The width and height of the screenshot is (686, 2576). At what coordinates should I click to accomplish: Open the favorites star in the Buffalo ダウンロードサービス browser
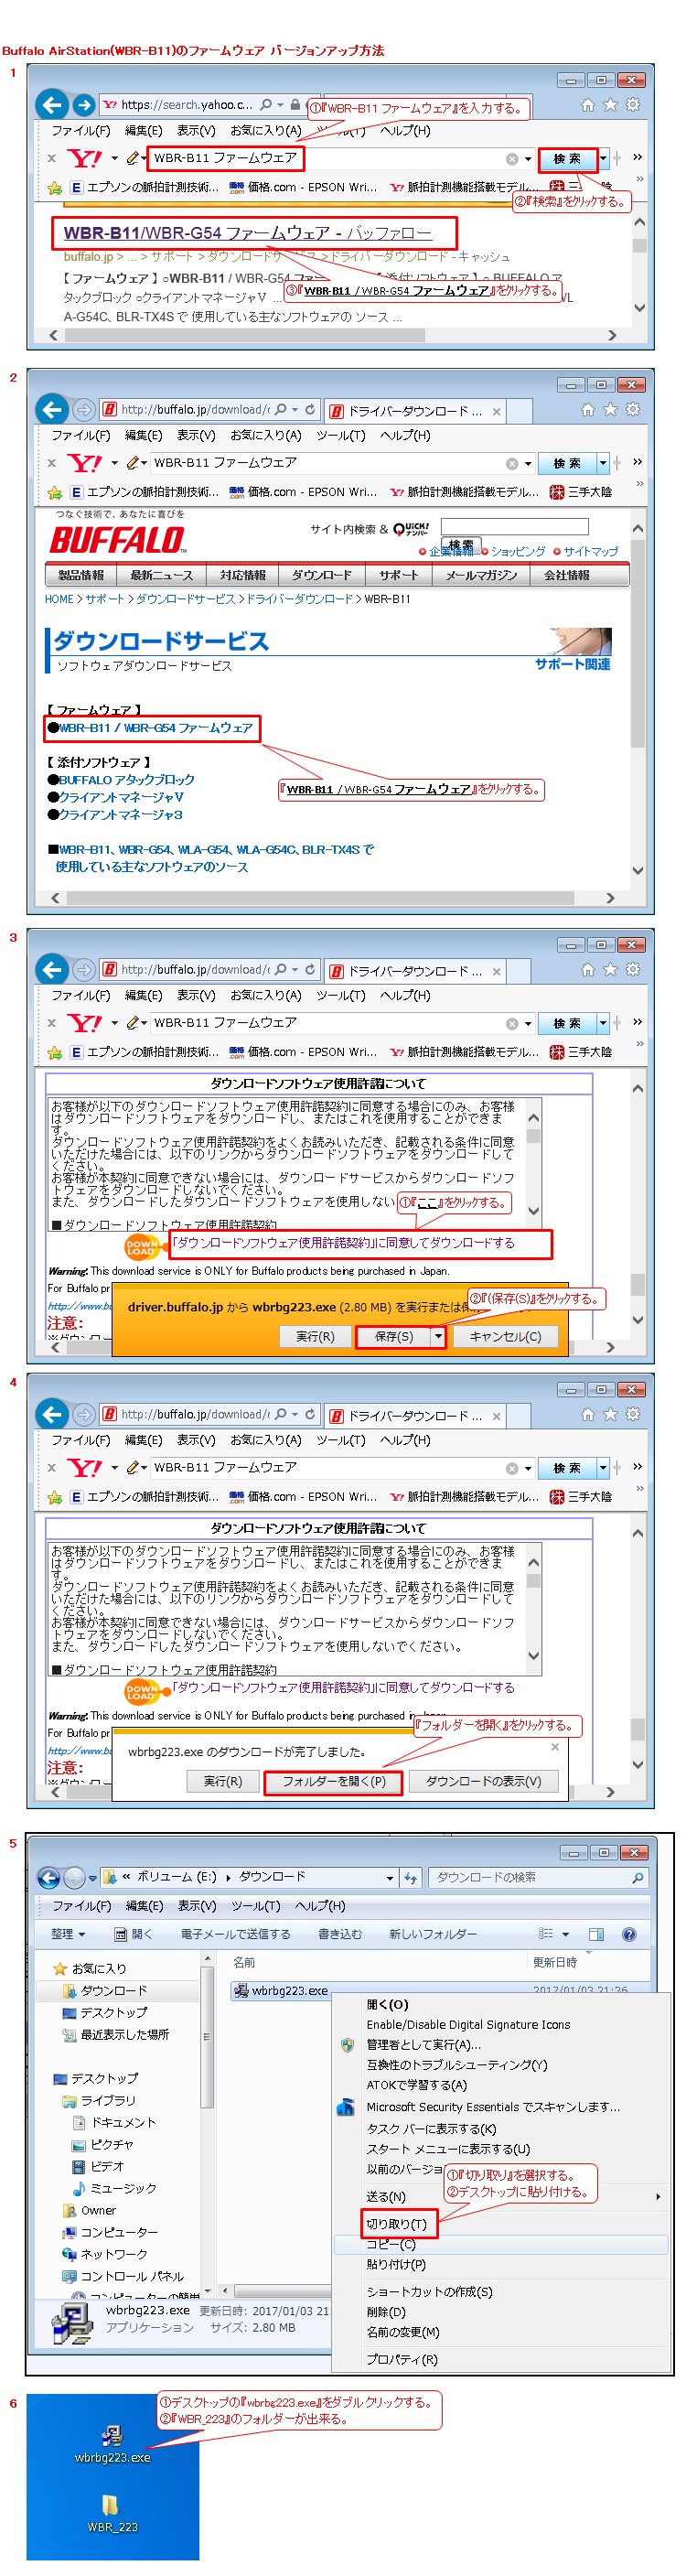pos(610,410)
